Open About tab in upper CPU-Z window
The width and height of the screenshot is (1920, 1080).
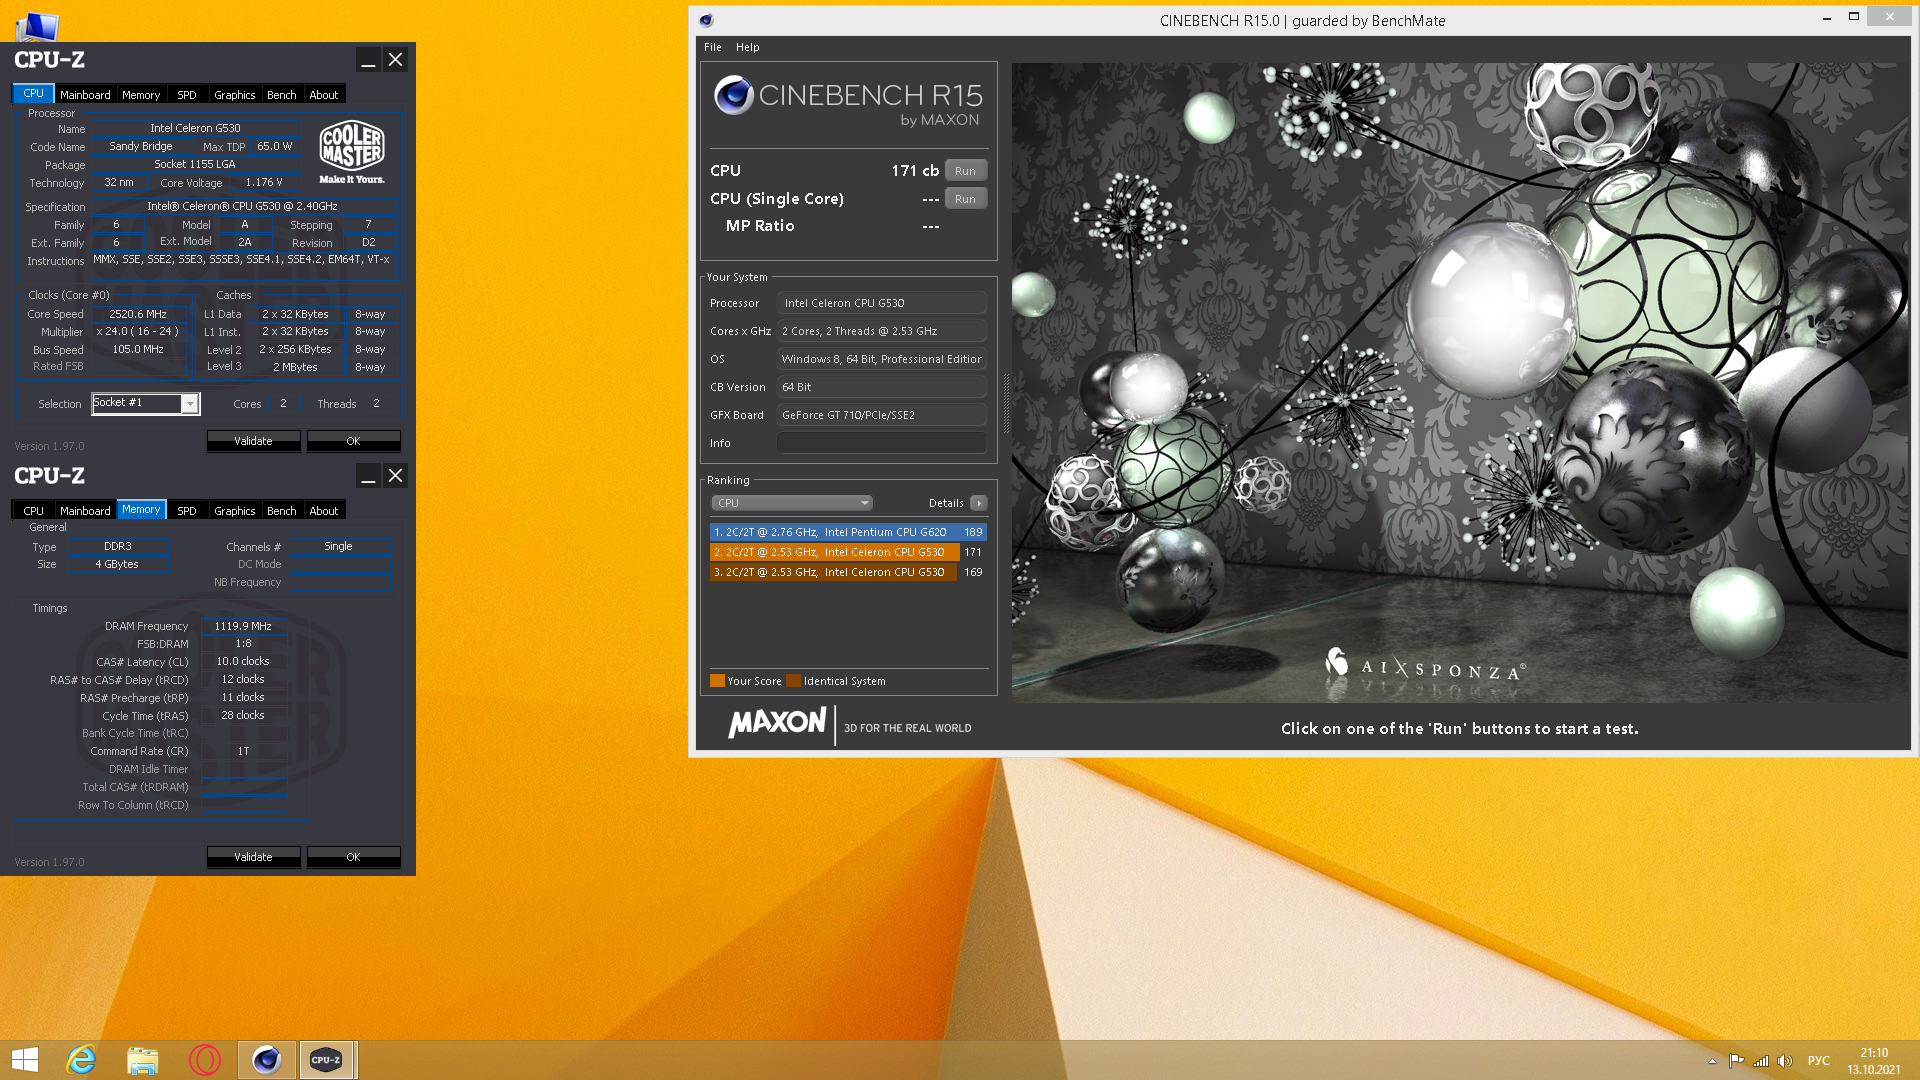[x=324, y=95]
